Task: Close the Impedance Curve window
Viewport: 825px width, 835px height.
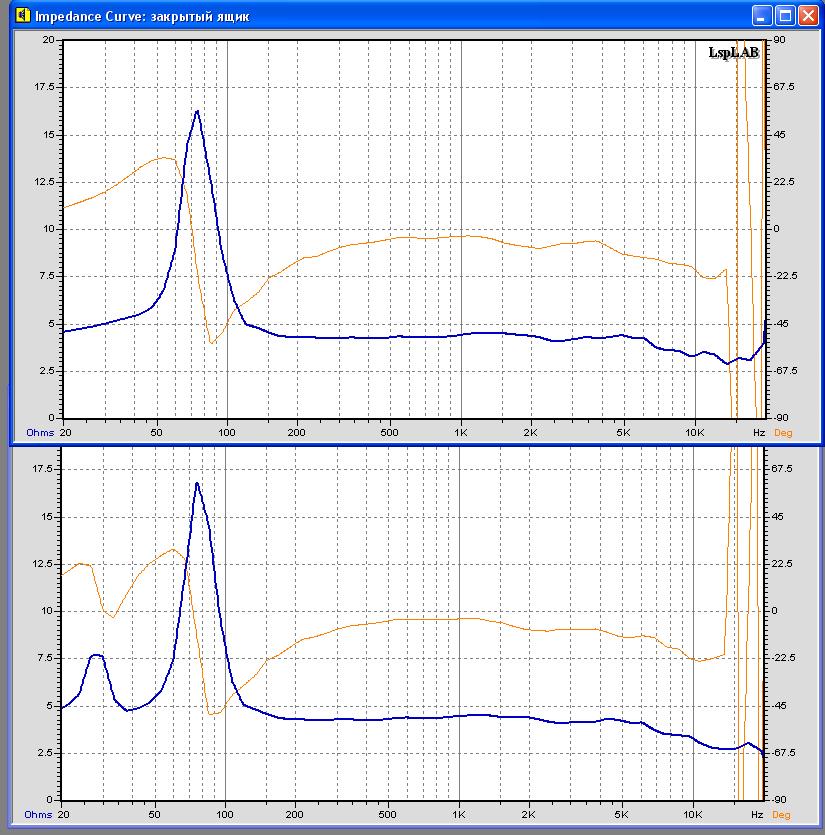Action: click(x=808, y=15)
